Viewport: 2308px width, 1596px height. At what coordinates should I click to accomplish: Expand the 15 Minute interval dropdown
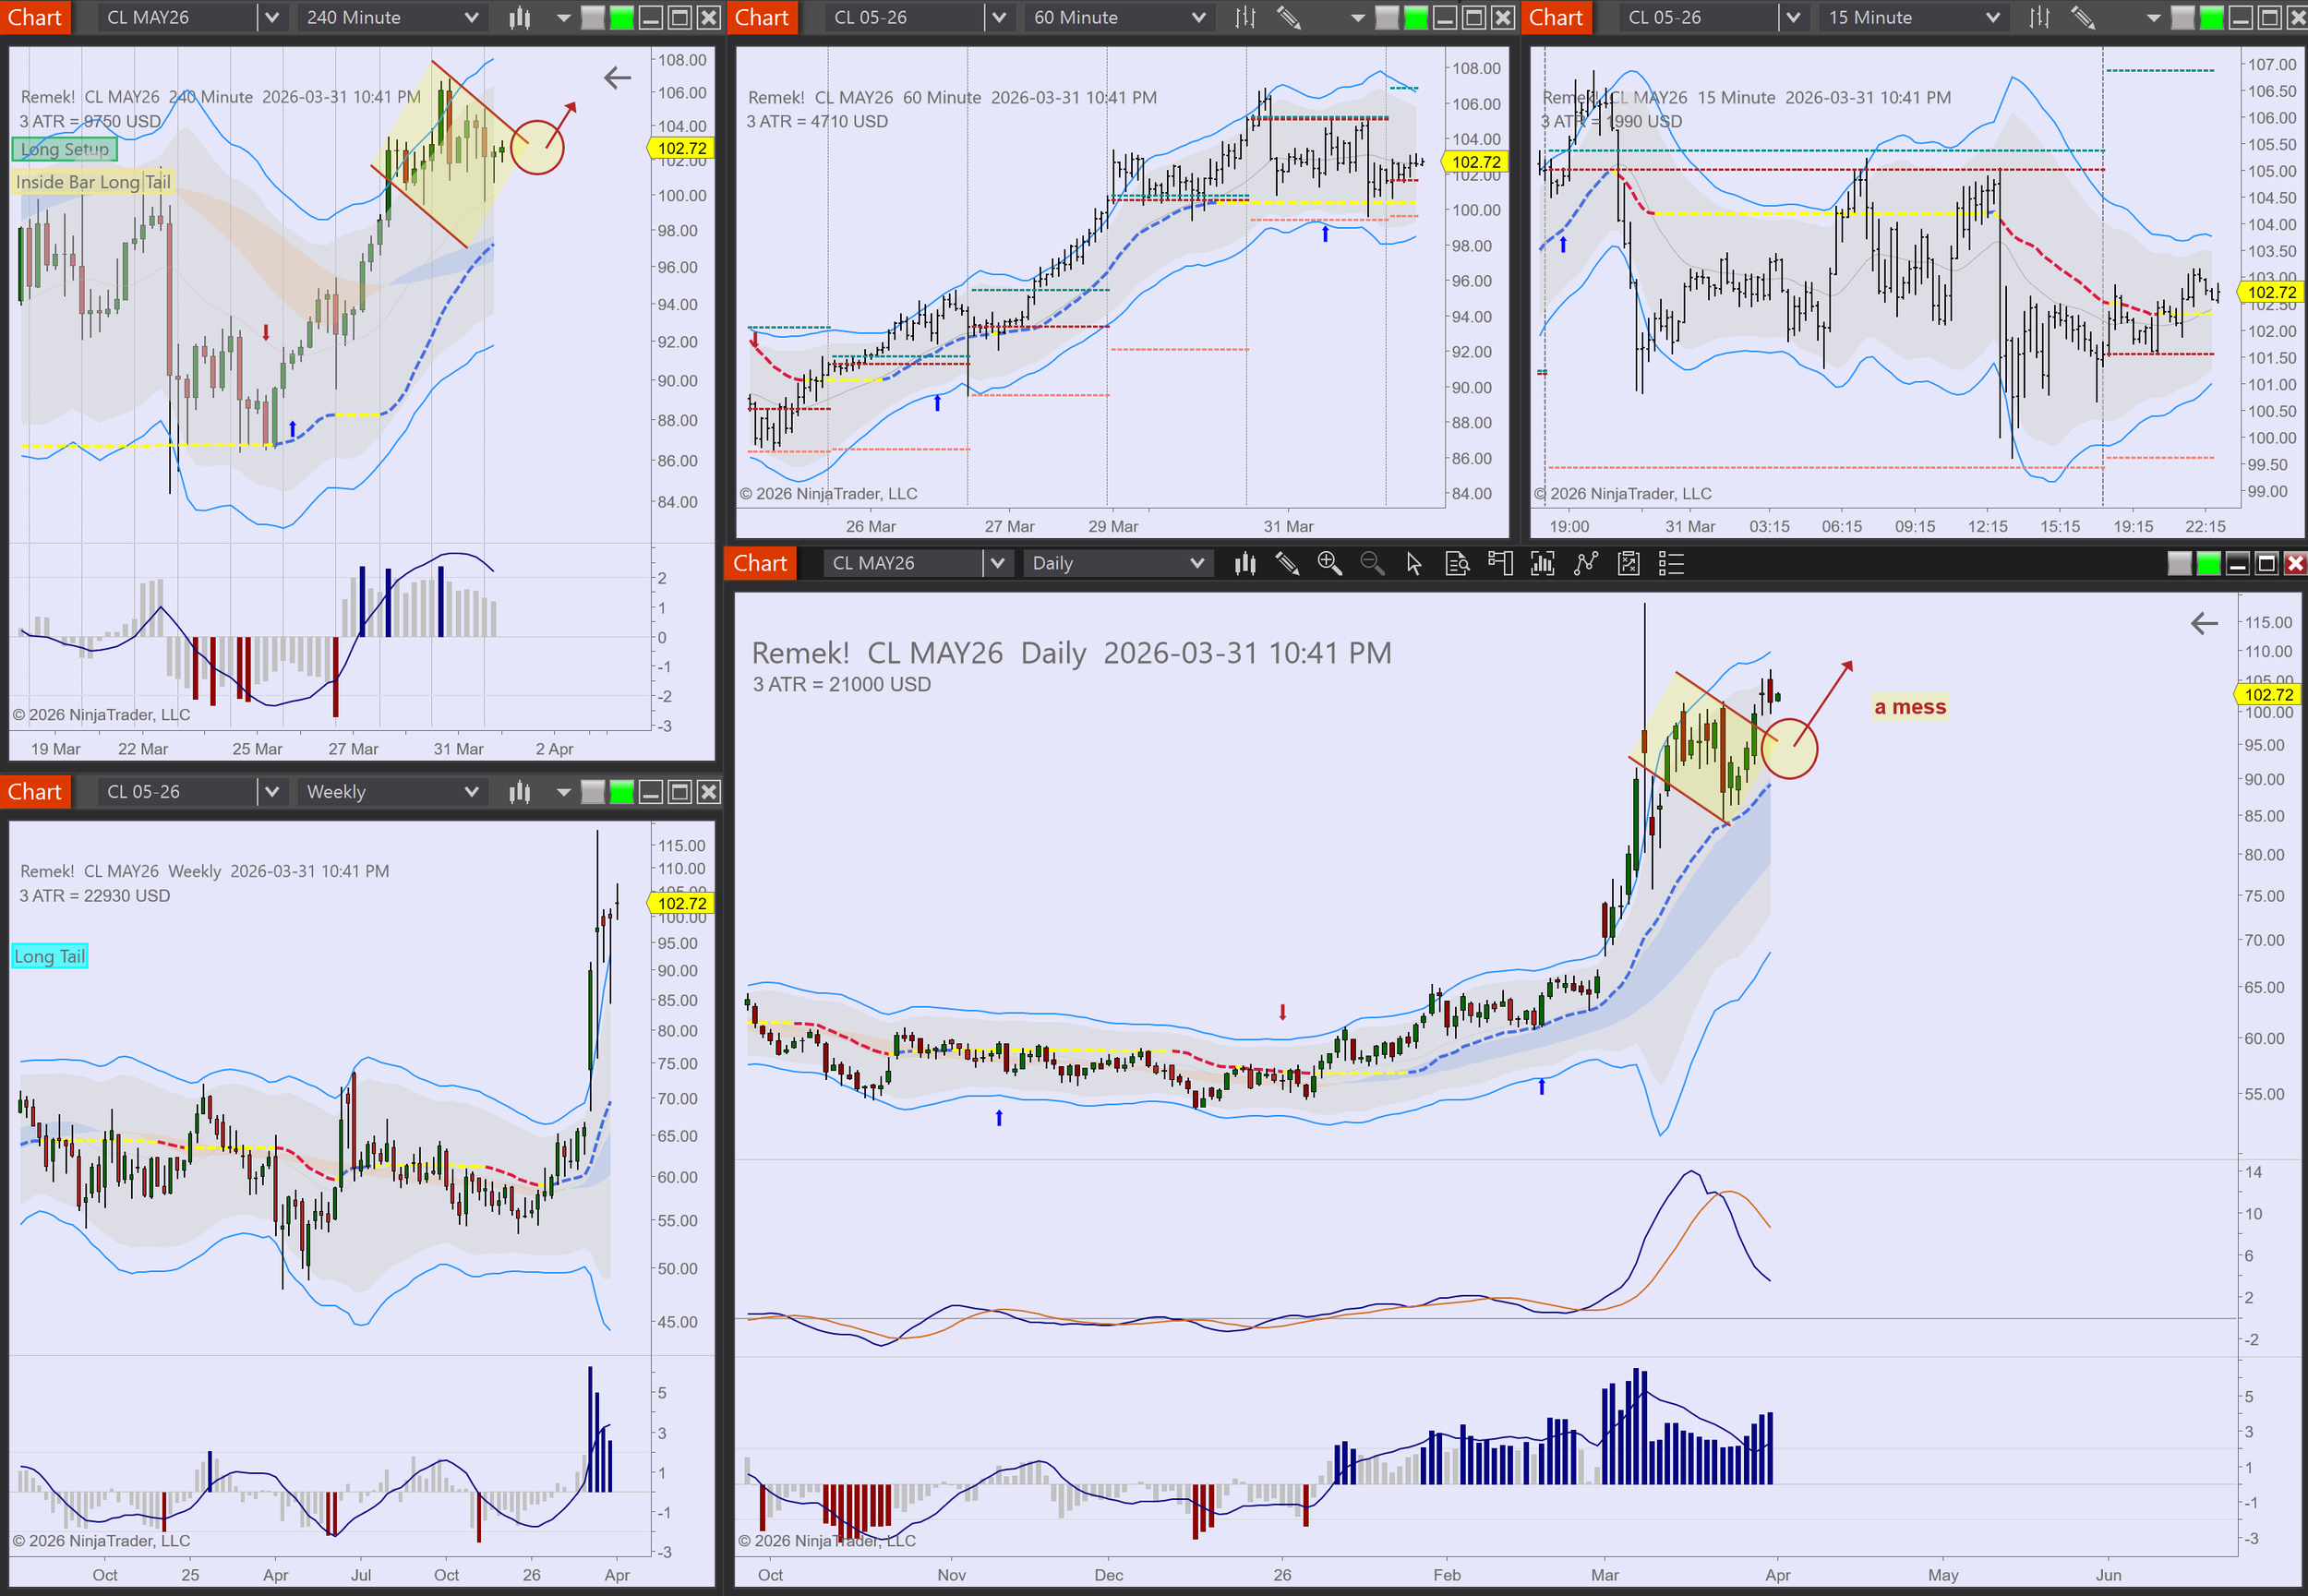[x=1993, y=17]
